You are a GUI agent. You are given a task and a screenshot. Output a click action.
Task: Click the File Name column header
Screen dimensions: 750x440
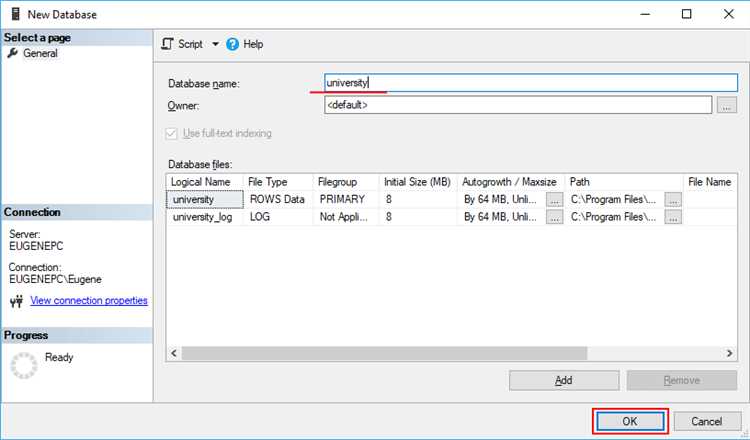point(710,182)
